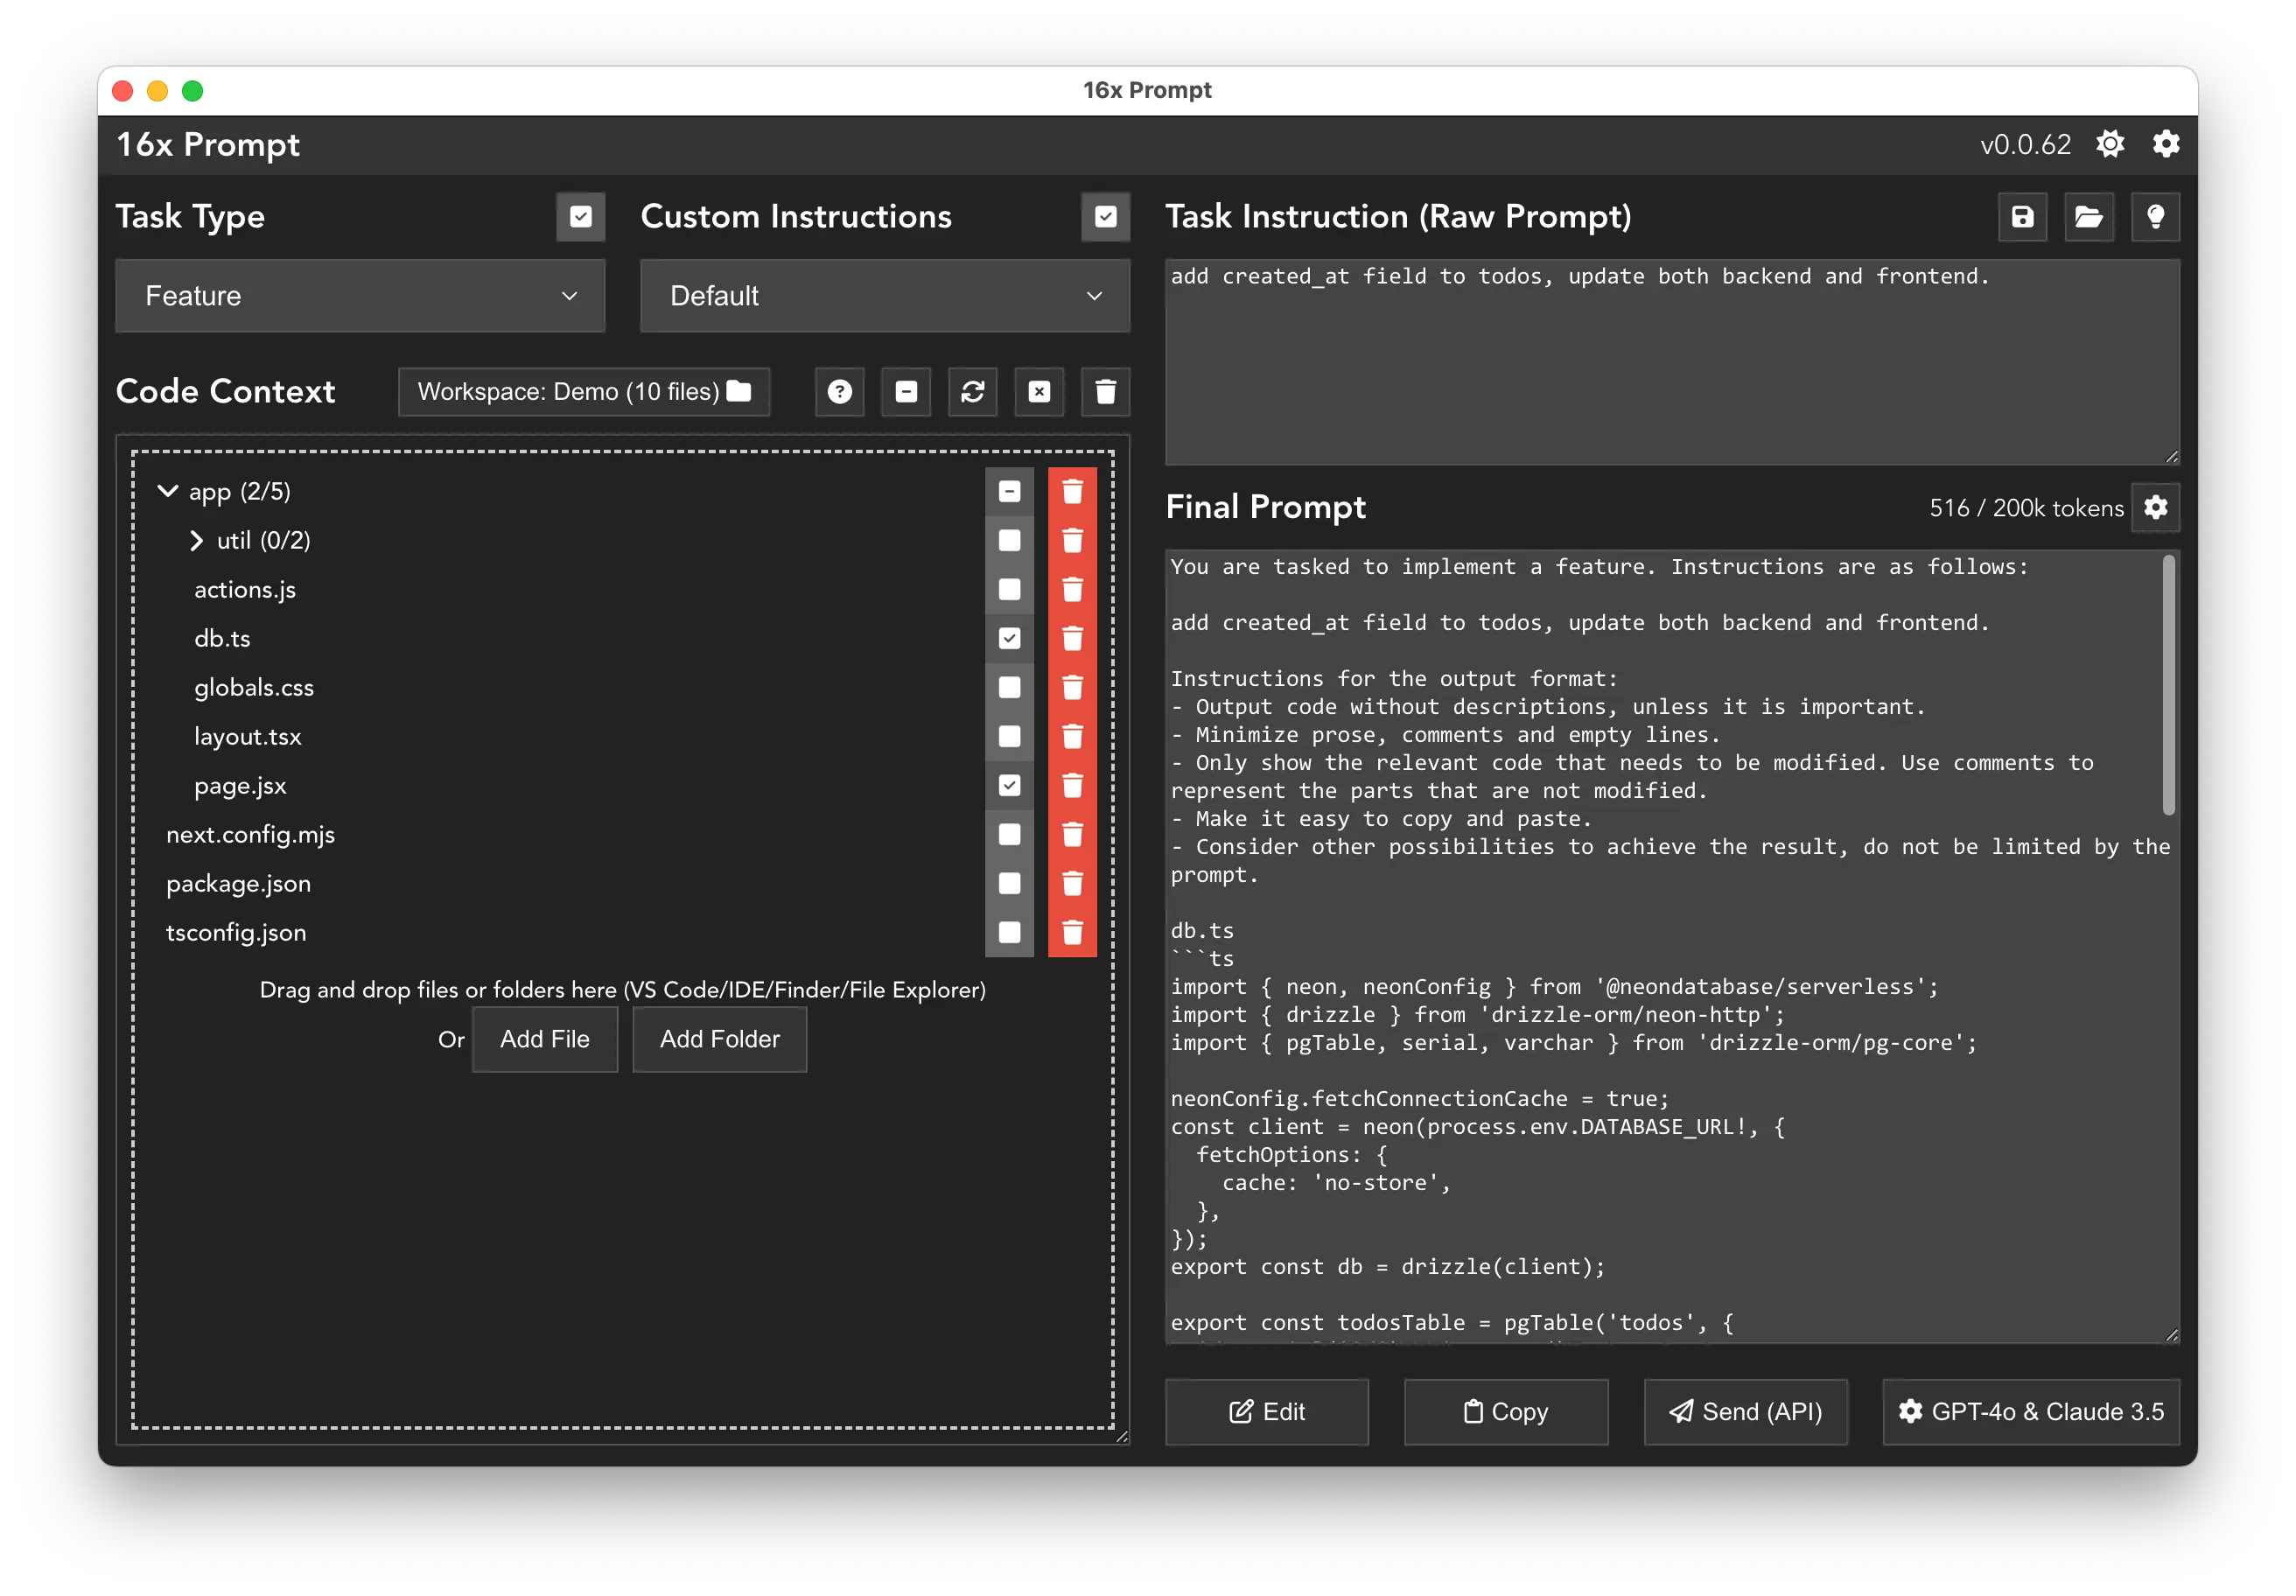Open the Workspace: Demo selector

tap(584, 391)
